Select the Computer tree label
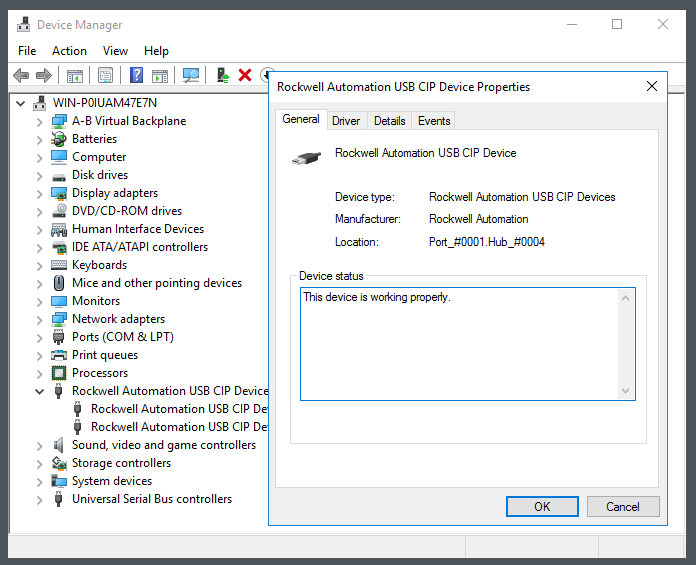The image size is (696, 565). coord(99,157)
